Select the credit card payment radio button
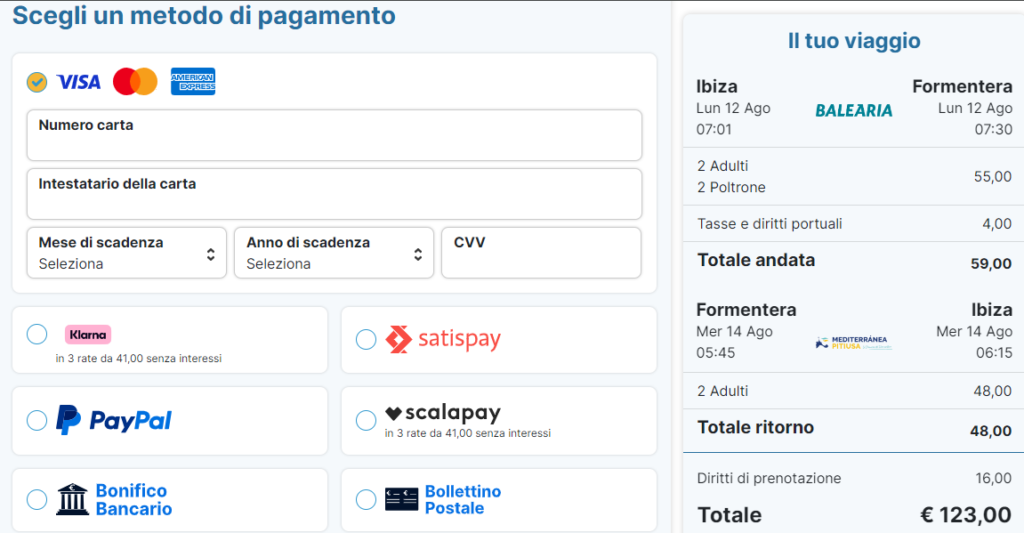 coord(37,82)
